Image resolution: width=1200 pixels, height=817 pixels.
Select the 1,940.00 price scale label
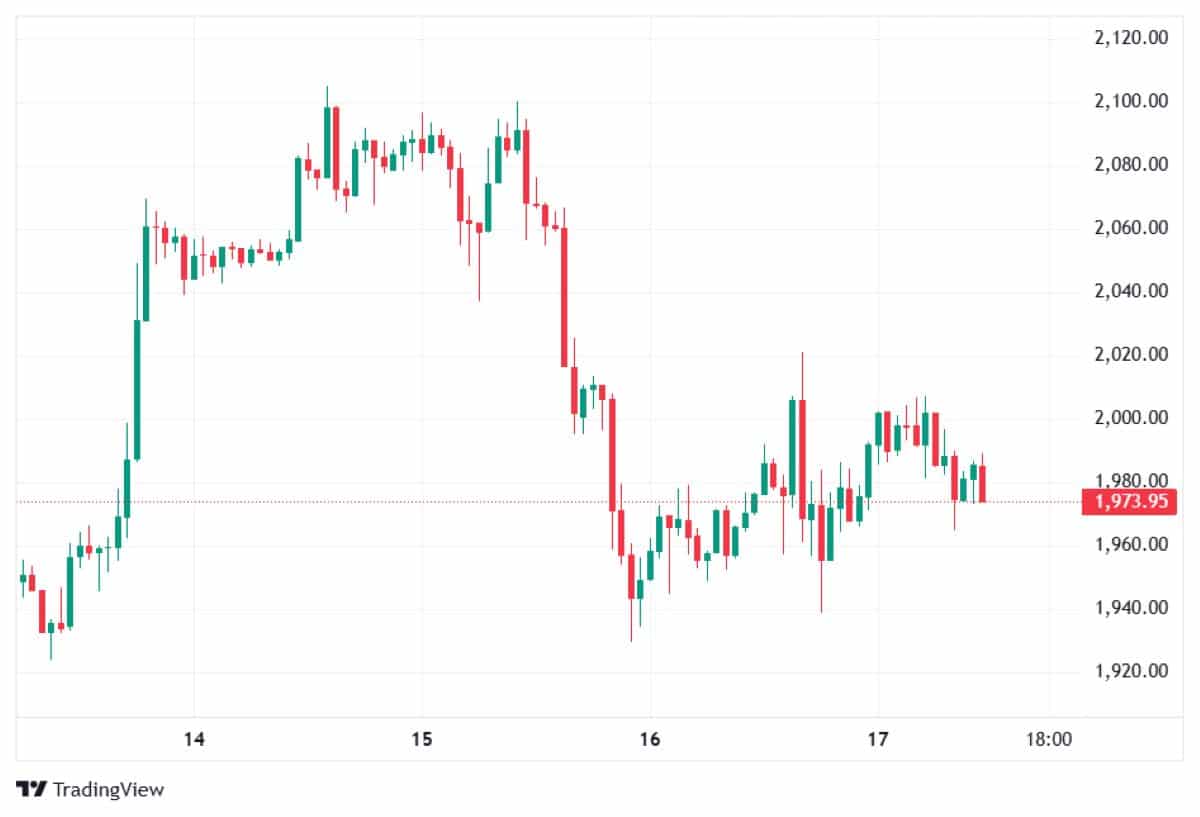coord(1132,608)
